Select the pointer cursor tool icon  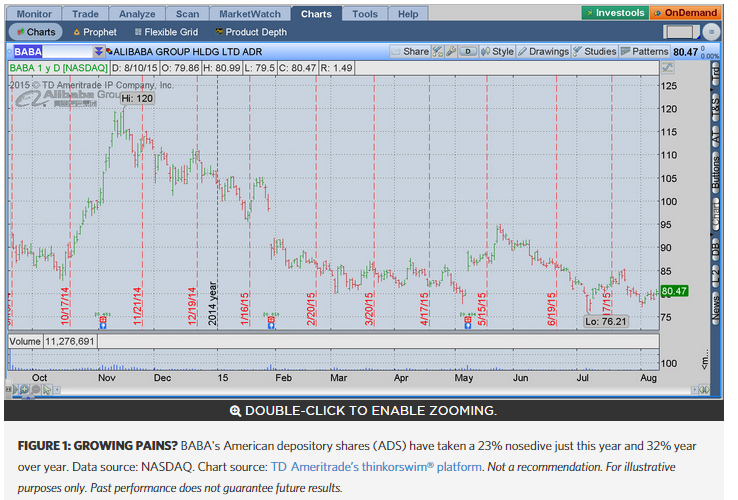[x=47, y=389]
